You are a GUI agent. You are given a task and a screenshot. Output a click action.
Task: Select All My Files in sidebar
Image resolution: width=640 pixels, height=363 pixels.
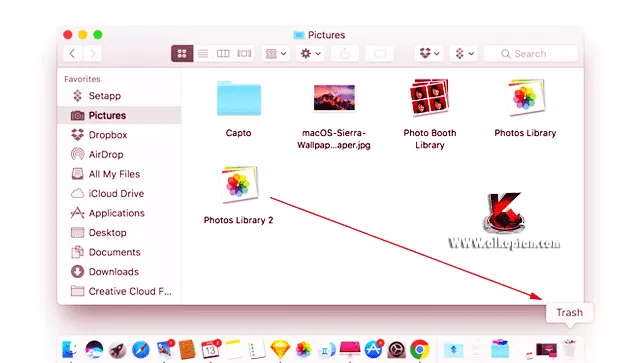119,174
